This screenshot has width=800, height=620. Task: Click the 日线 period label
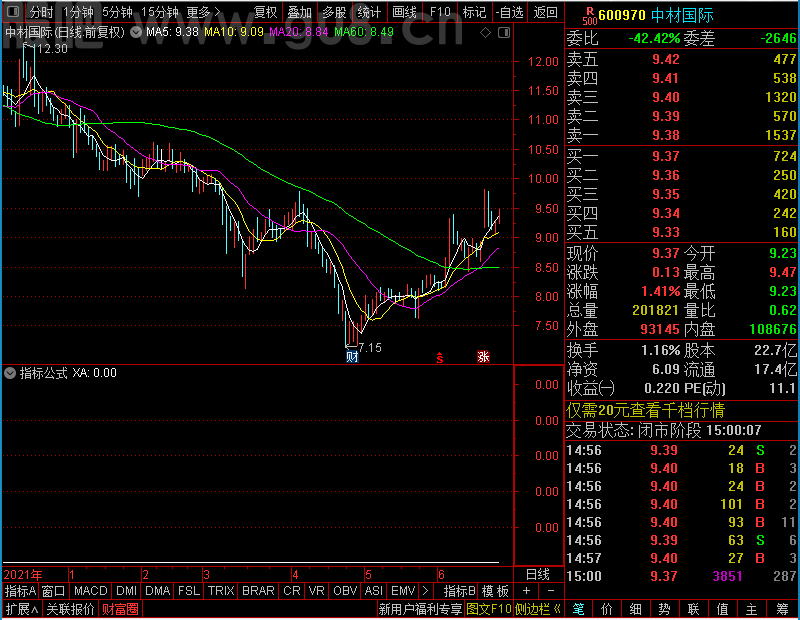click(x=538, y=575)
